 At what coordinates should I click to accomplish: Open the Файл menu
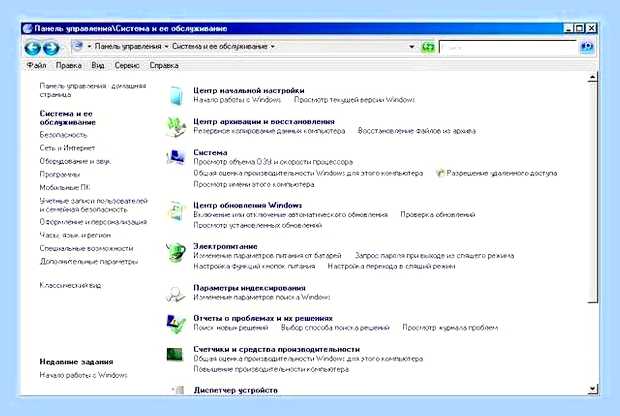pos(36,65)
